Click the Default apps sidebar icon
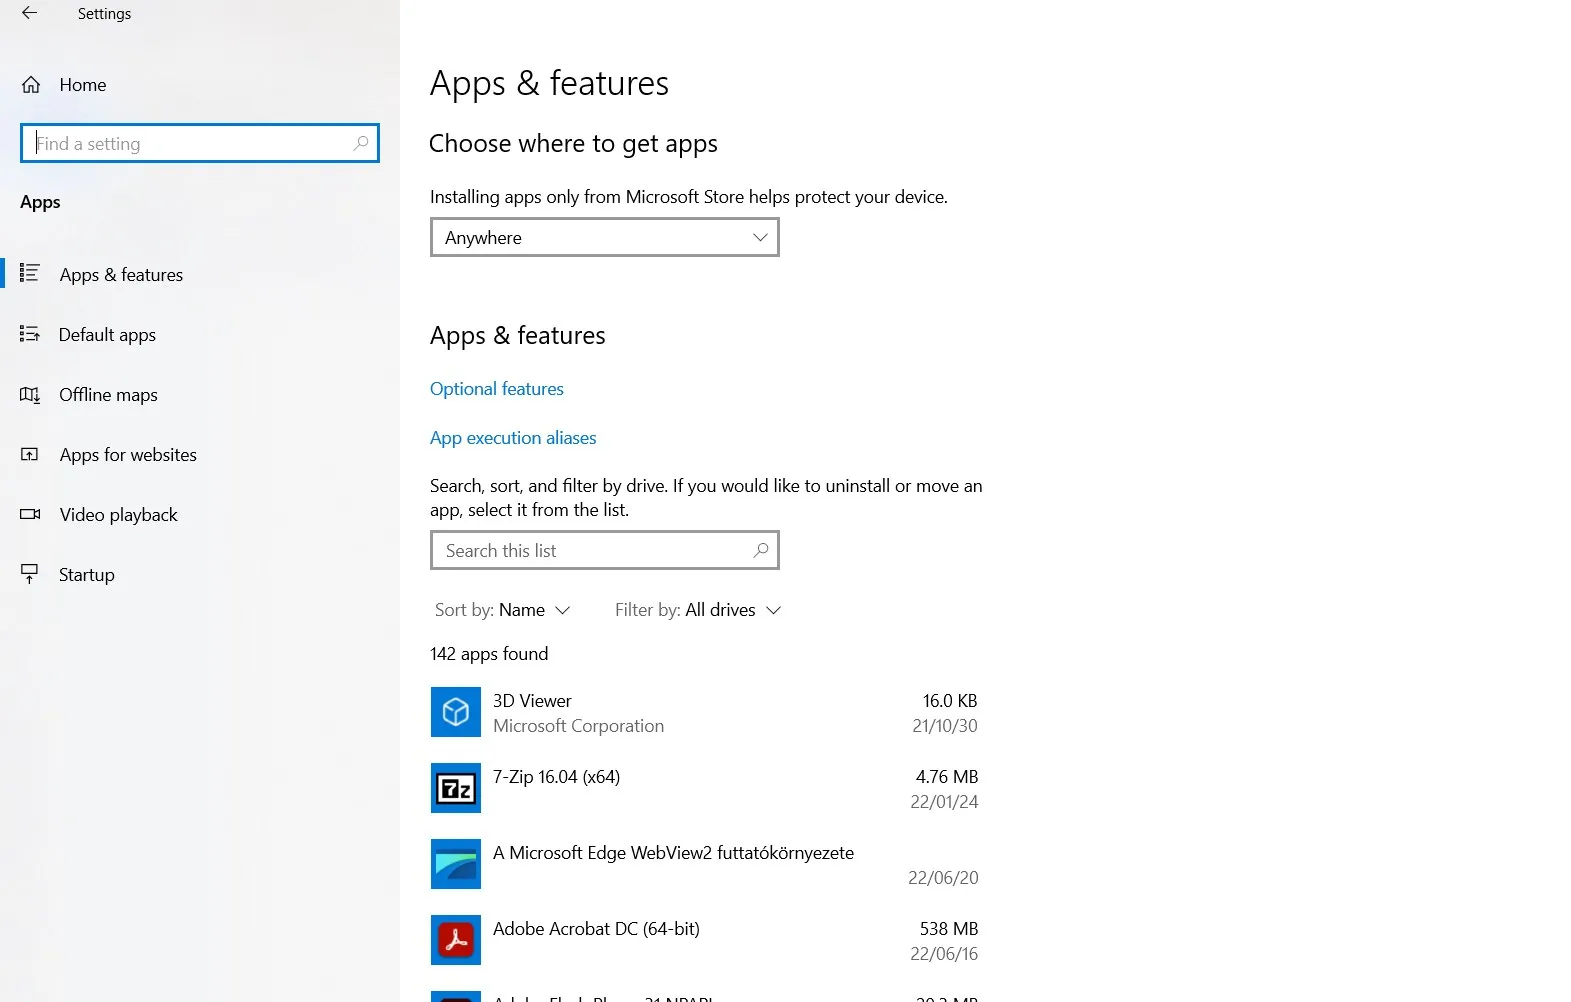Screen dimensions: 1571x1002 (30, 334)
